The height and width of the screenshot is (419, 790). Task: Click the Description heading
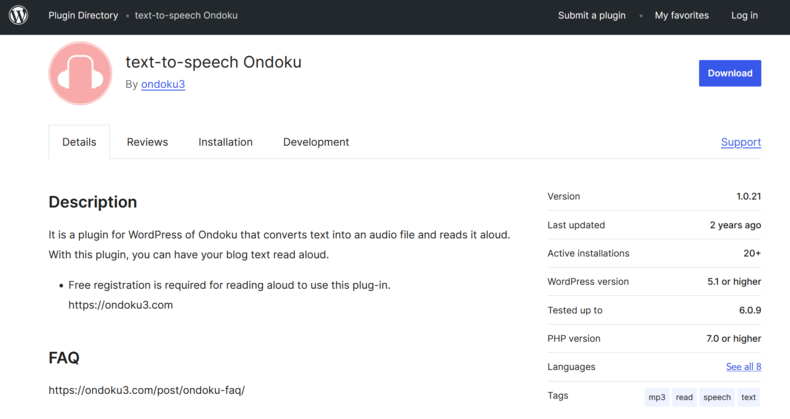(x=93, y=202)
